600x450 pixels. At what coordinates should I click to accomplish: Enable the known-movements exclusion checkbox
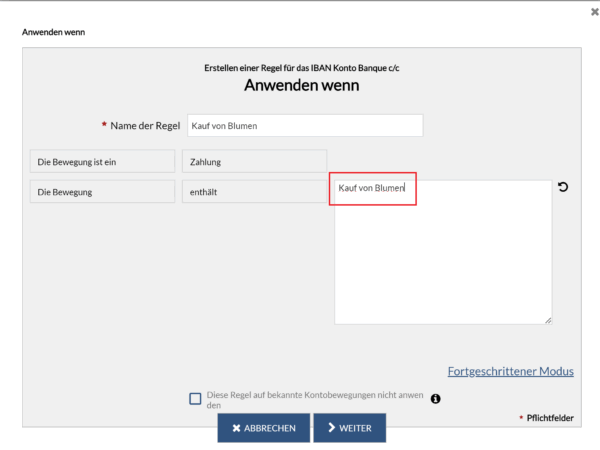coord(195,399)
